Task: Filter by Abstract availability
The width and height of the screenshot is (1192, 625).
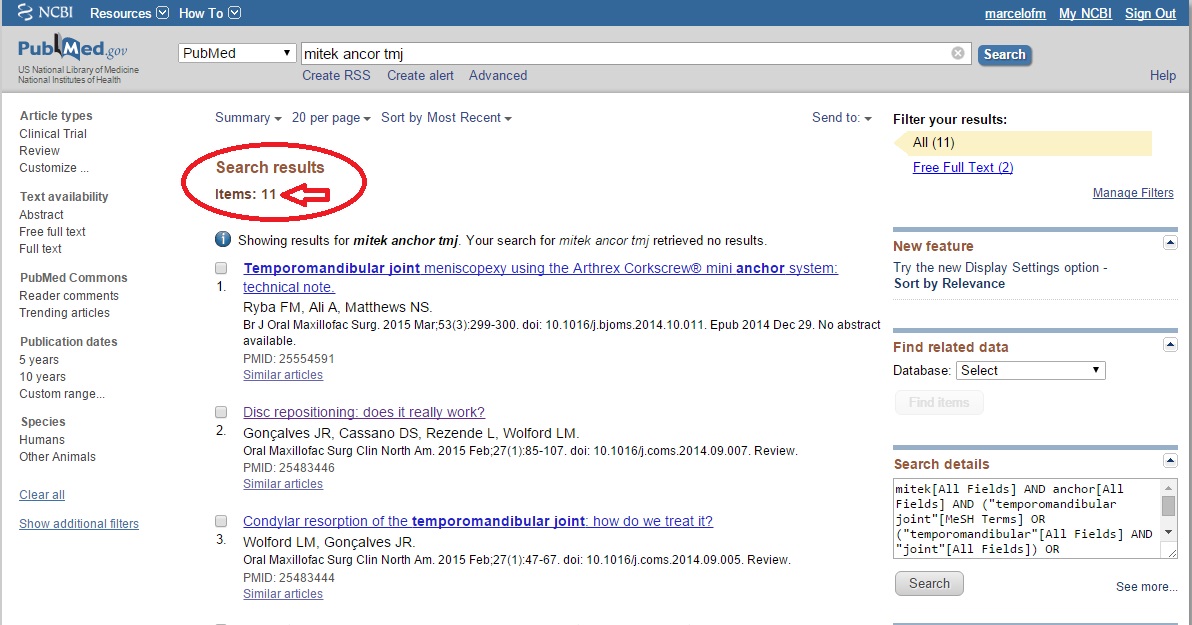Action: point(41,215)
